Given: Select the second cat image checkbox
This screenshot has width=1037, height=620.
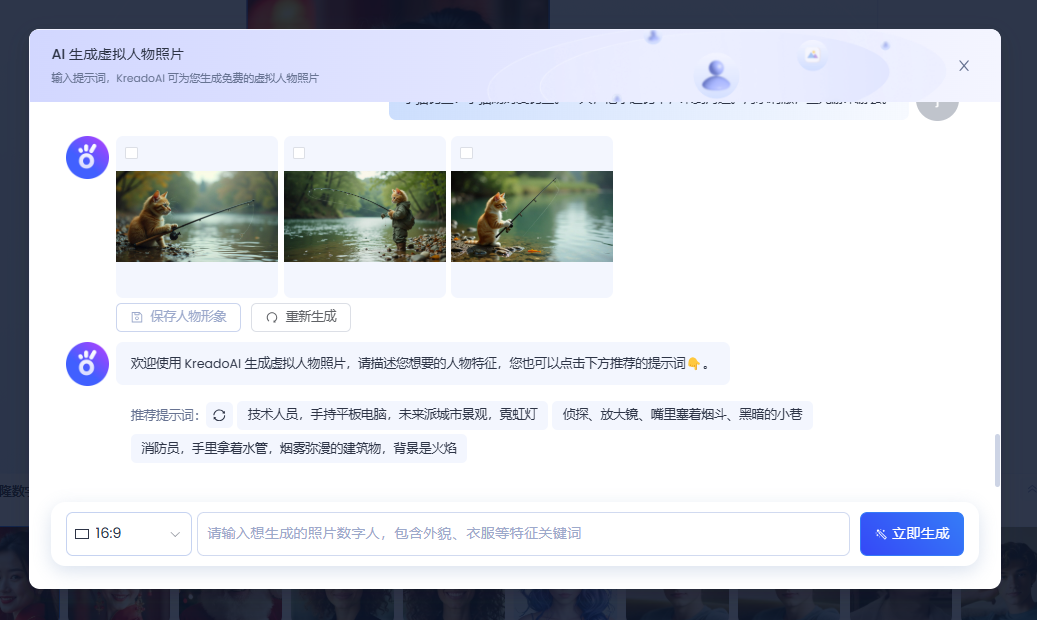Looking at the screenshot, I should (x=299, y=153).
